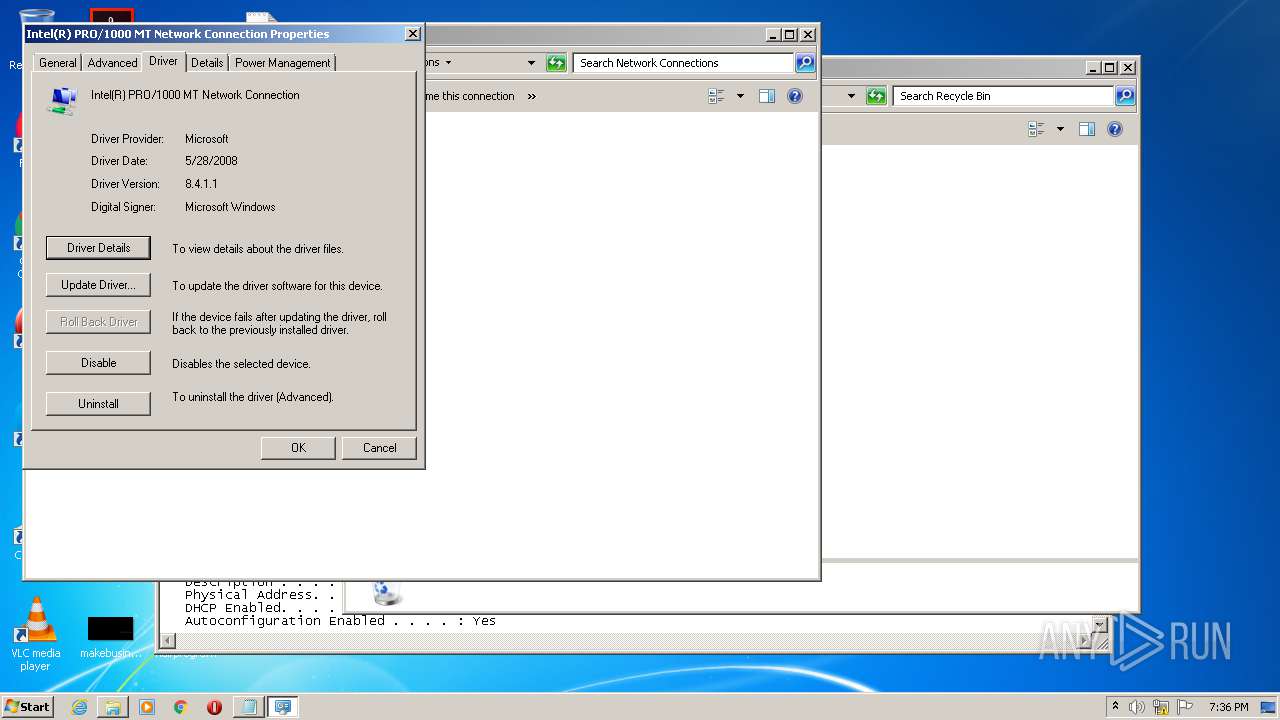Refresh the Network Connections window
The height and width of the screenshot is (720, 1280).
pyautogui.click(x=556, y=63)
